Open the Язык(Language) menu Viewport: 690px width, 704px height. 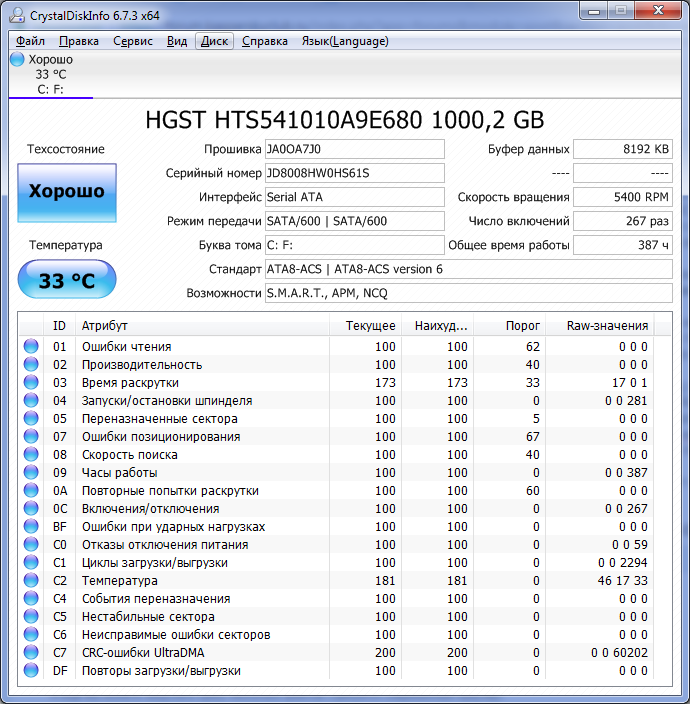pyautogui.click(x=345, y=41)
